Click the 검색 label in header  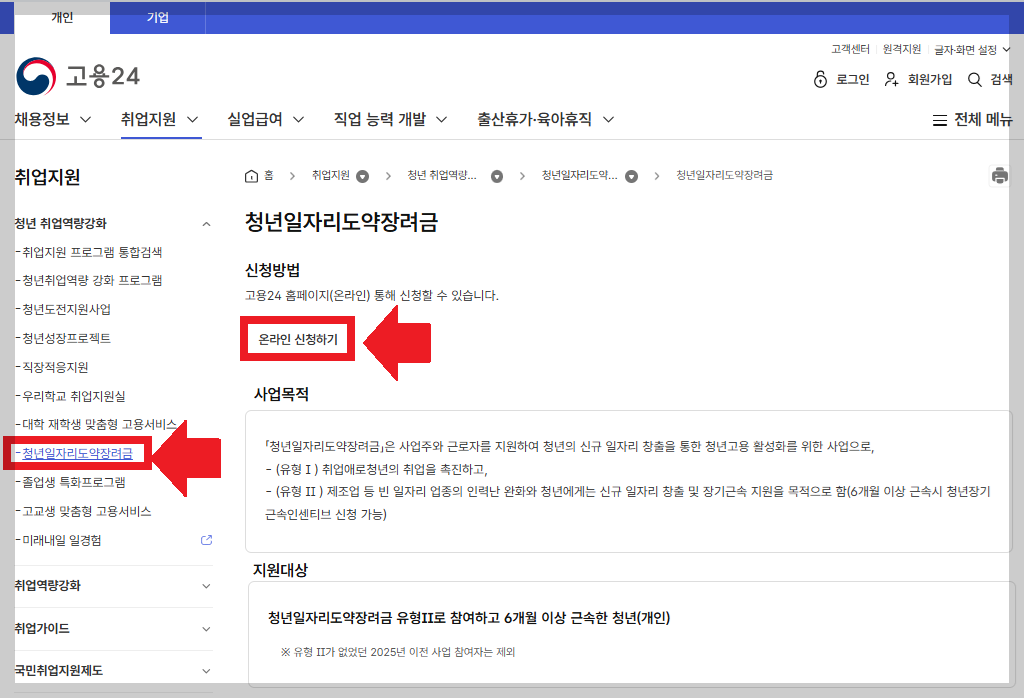1001,80
